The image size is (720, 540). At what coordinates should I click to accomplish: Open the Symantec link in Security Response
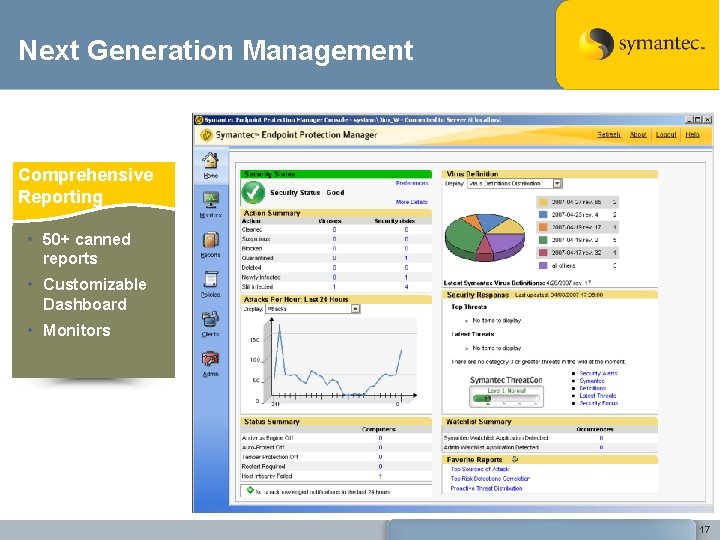coord(592,381)
